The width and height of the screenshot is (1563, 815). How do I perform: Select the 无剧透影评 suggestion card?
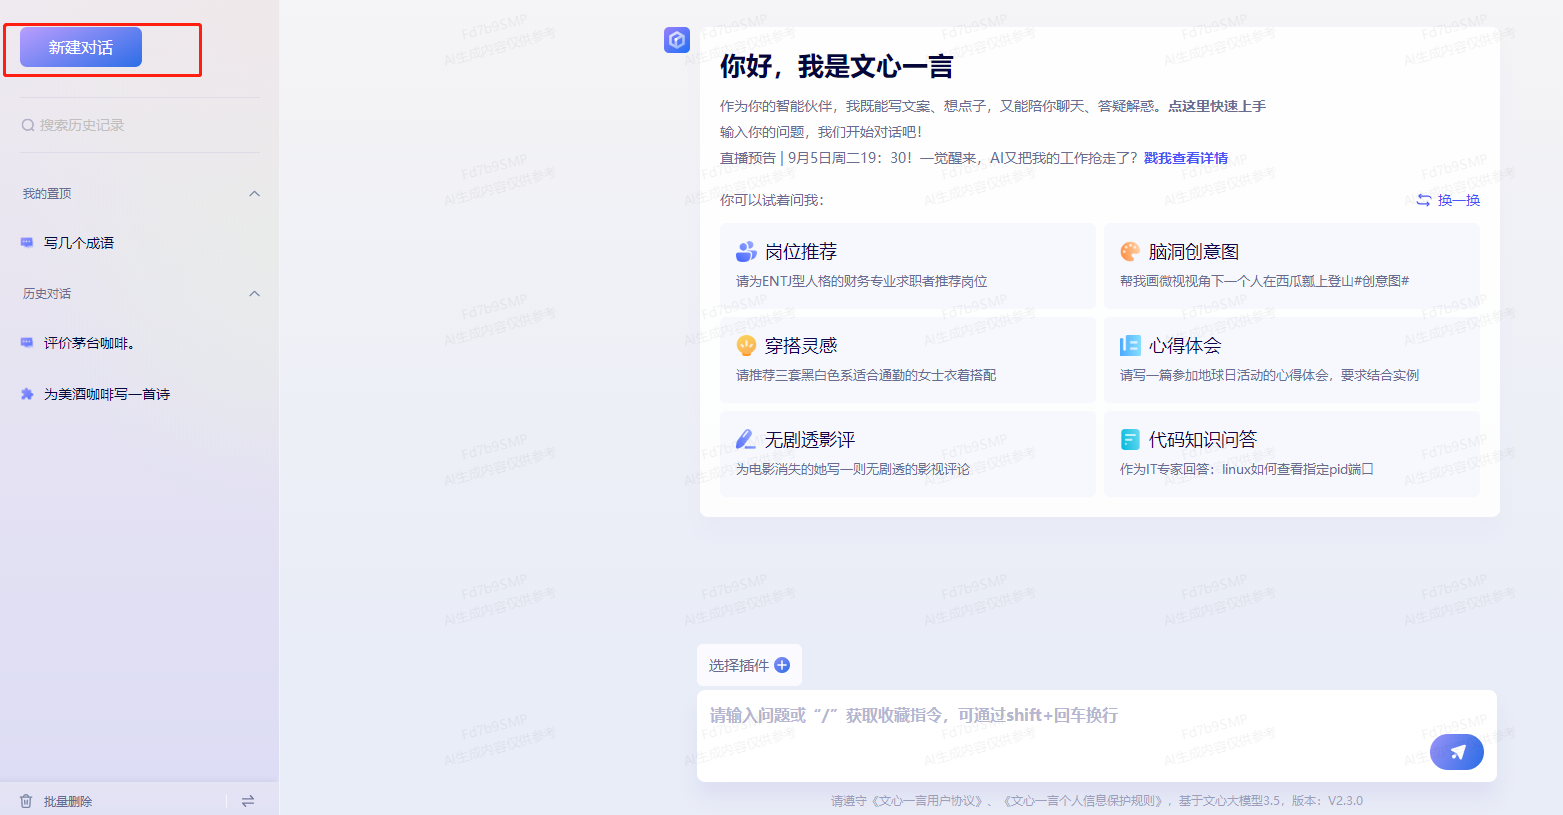908,454
